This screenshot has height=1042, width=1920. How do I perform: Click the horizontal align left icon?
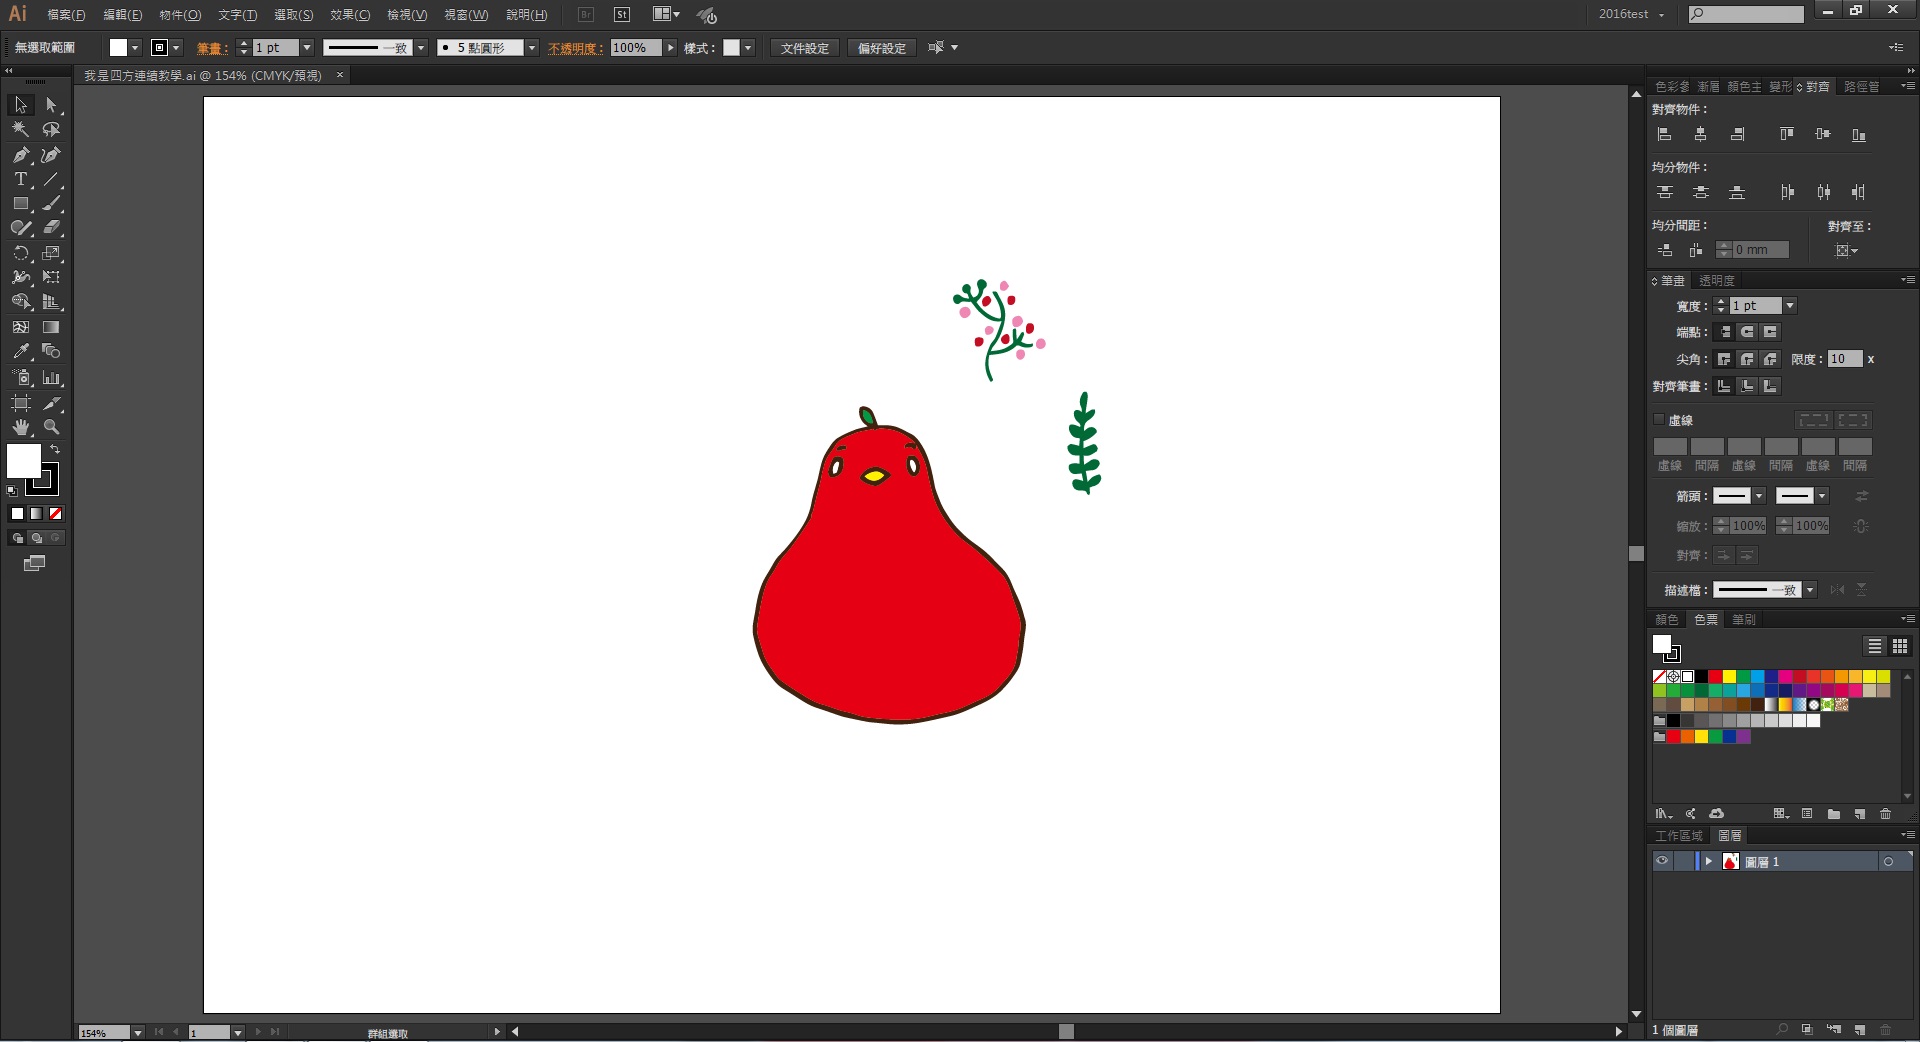(1664, 134)
